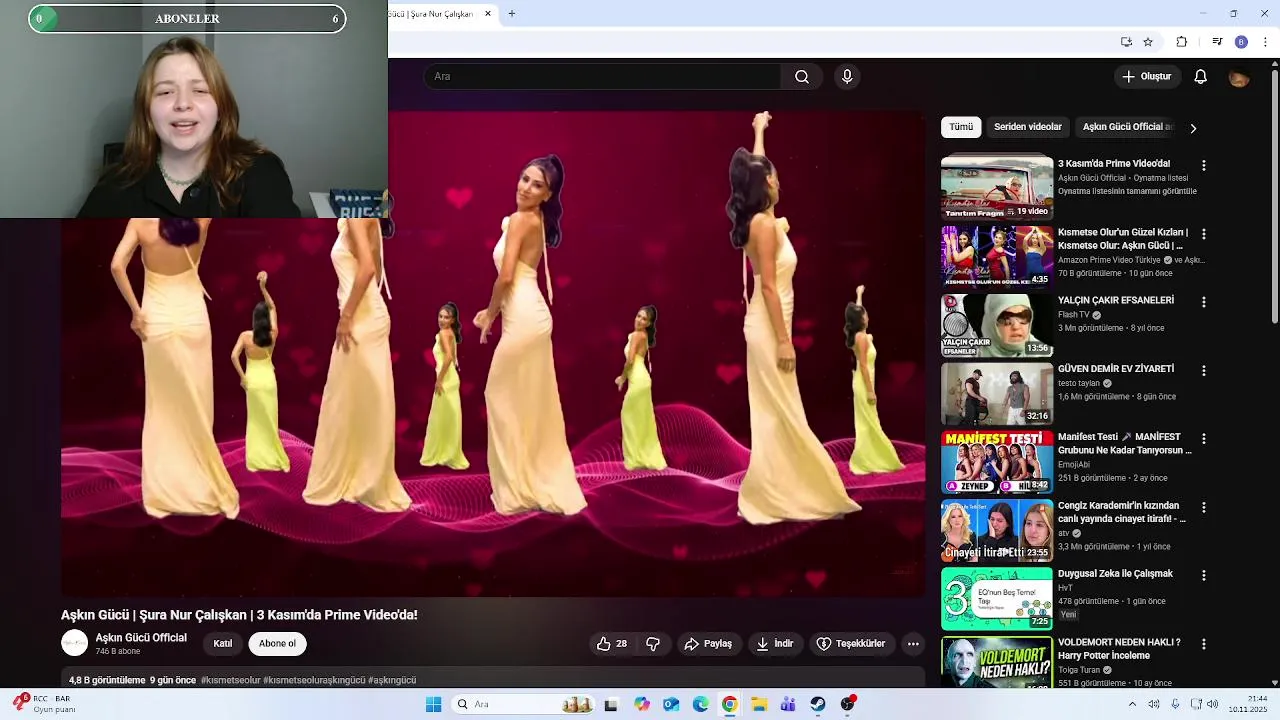Open YouTube notifications bell
The image size is (1280, 720).
(x=1201, y=77)
